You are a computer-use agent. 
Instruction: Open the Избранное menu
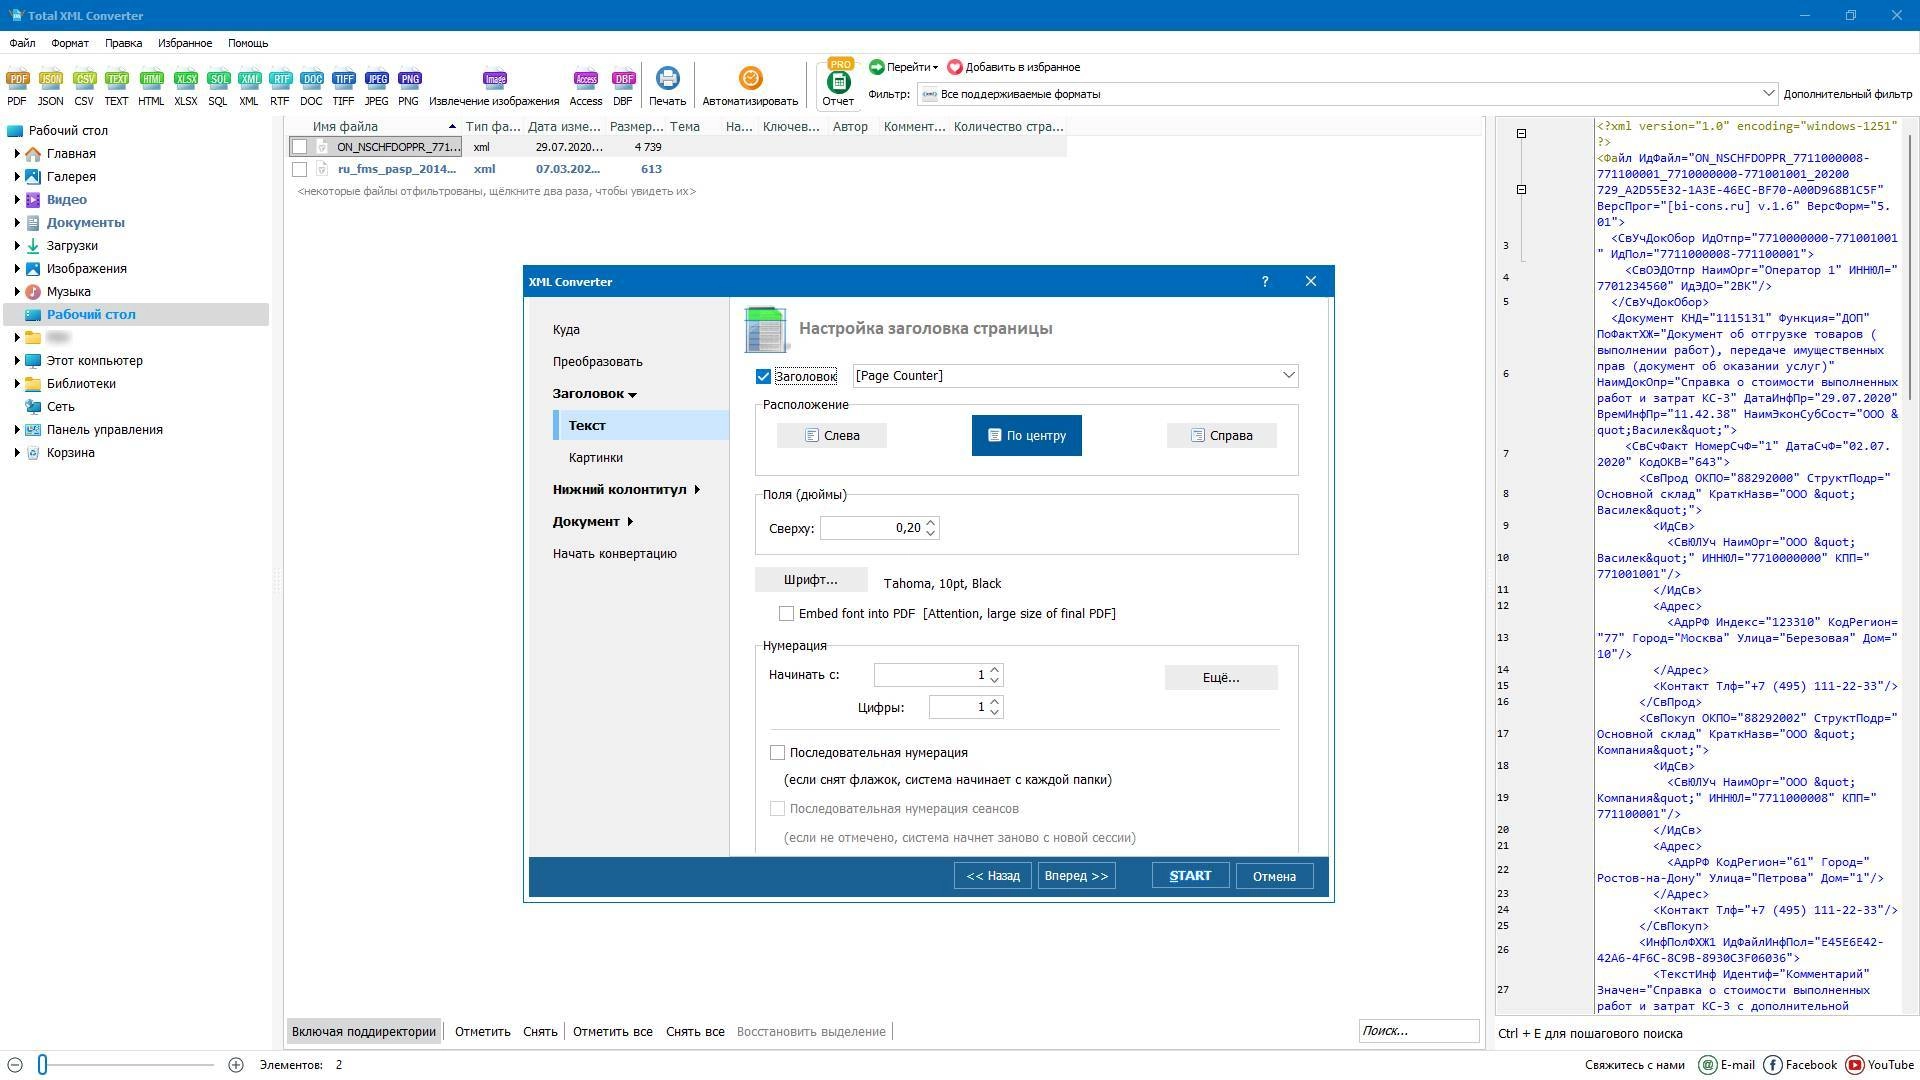tap(184, 43)
